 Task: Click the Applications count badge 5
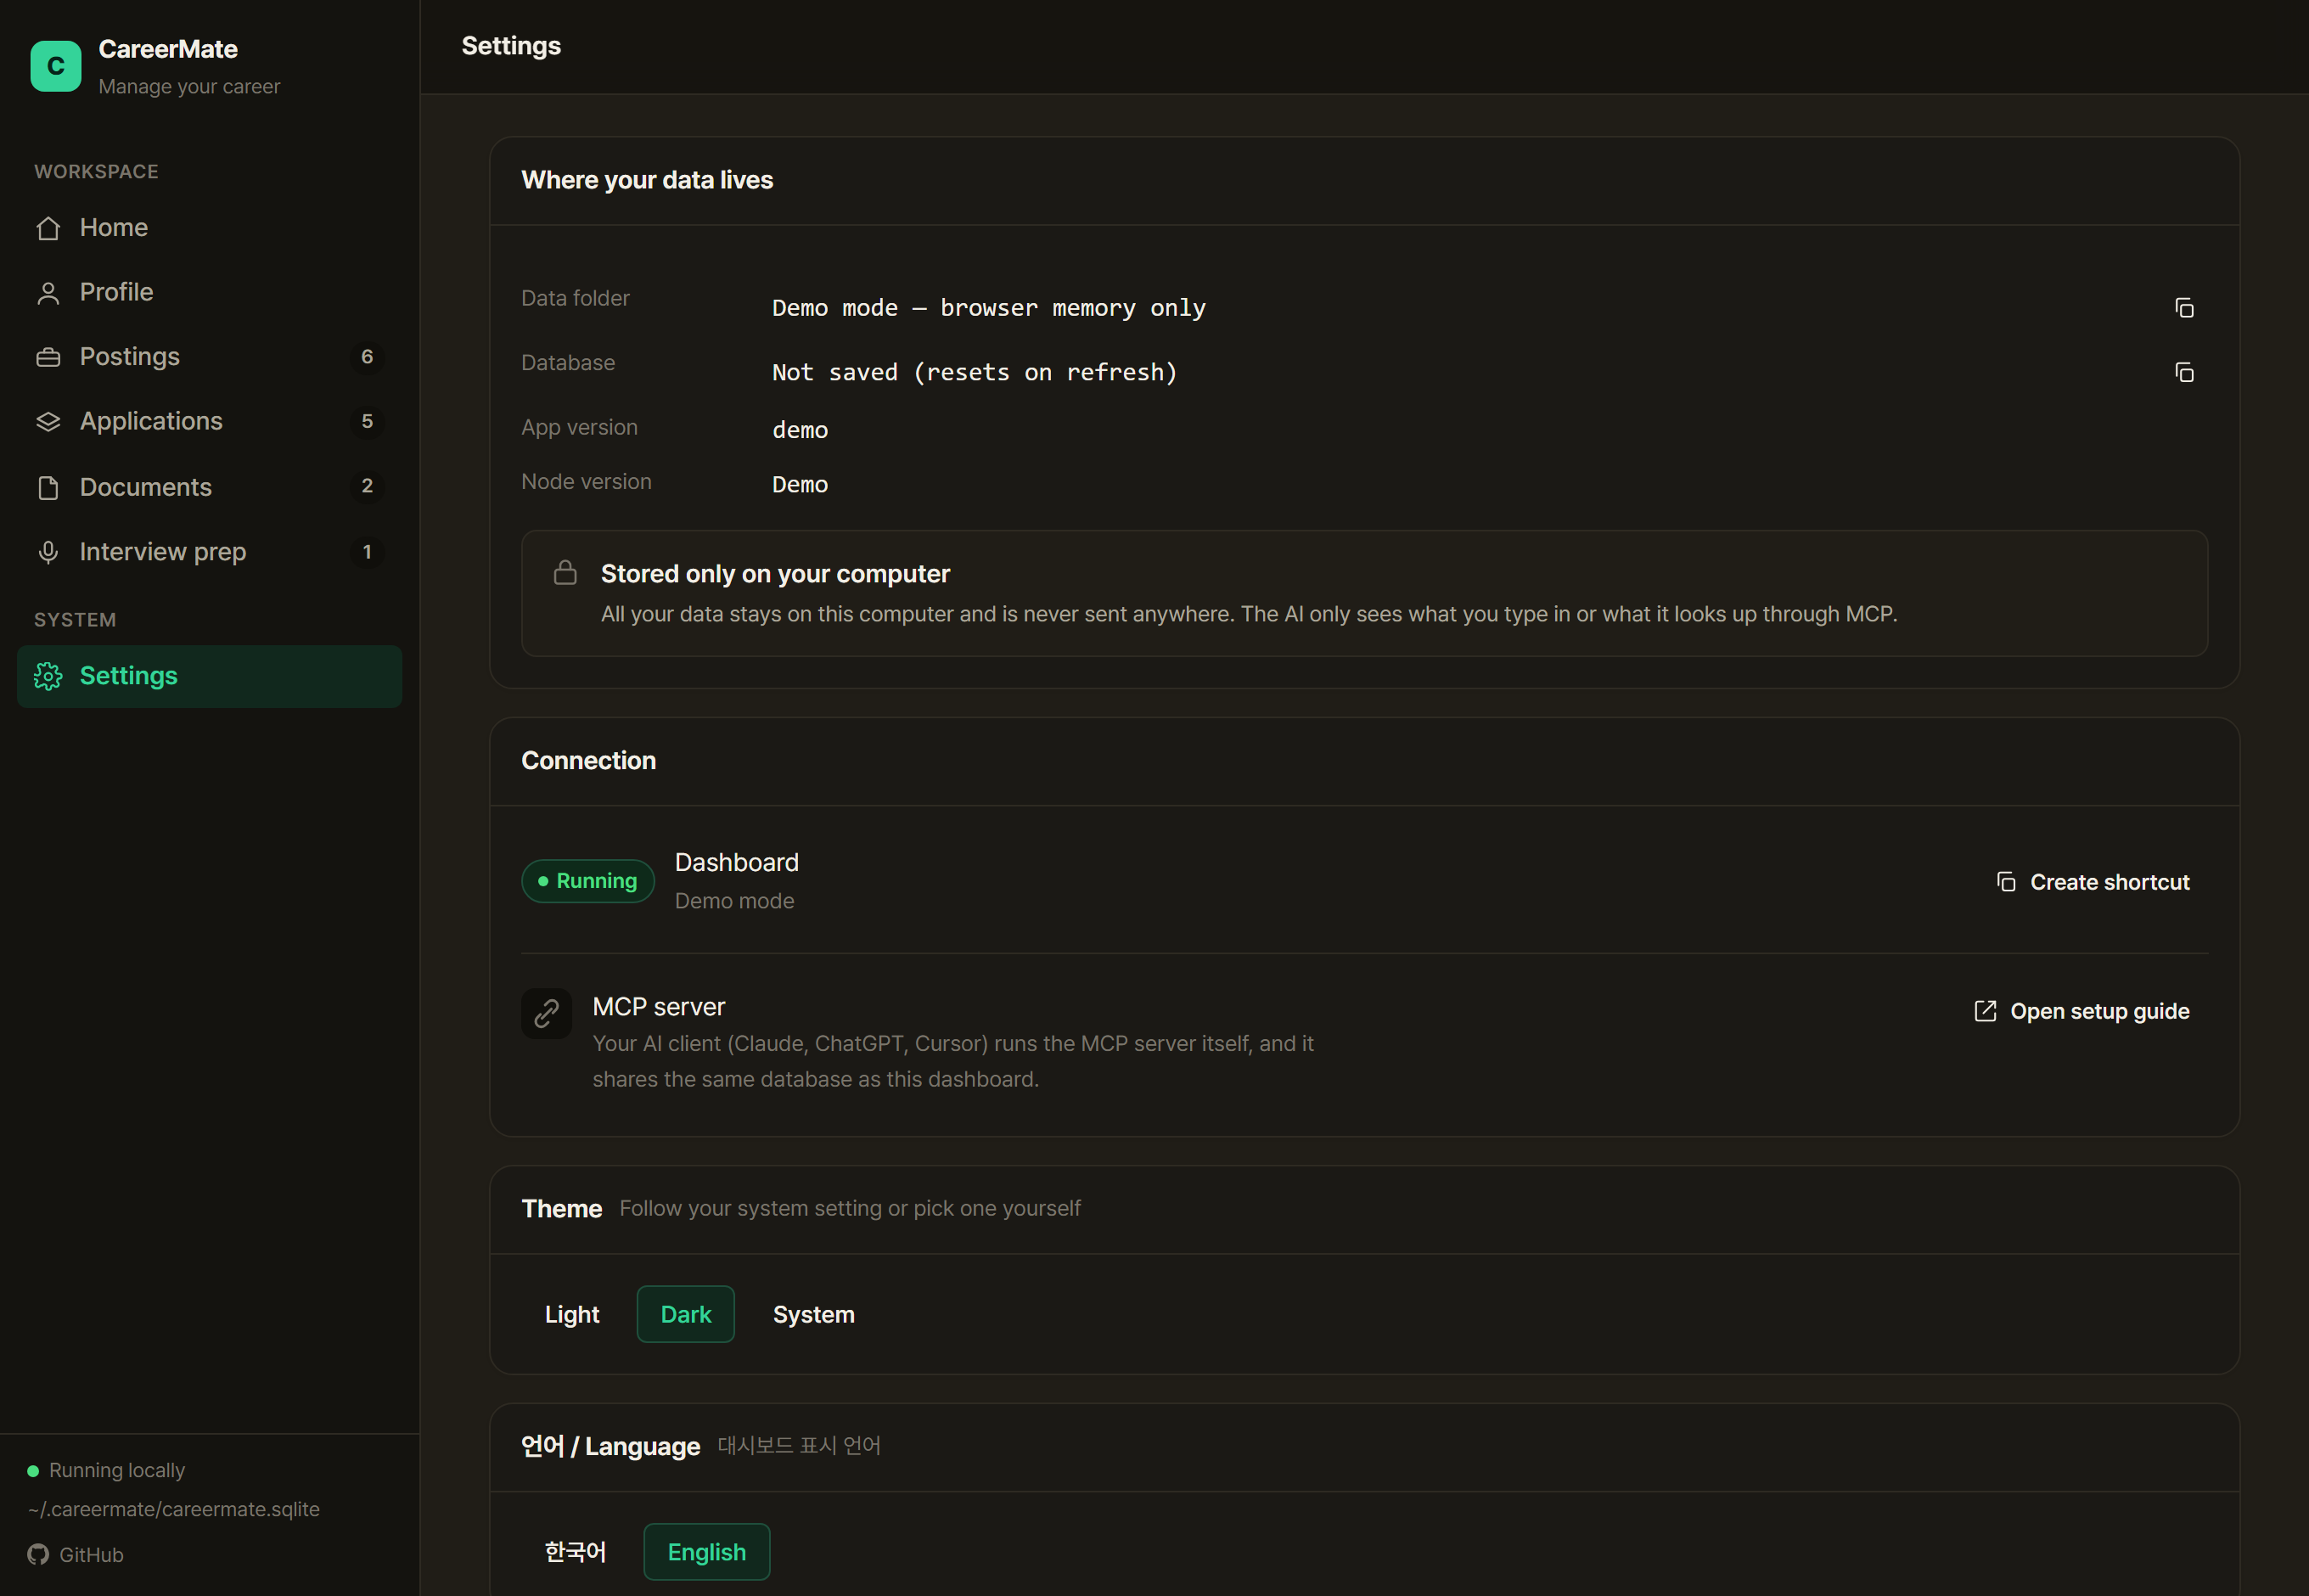click(367, 422)
